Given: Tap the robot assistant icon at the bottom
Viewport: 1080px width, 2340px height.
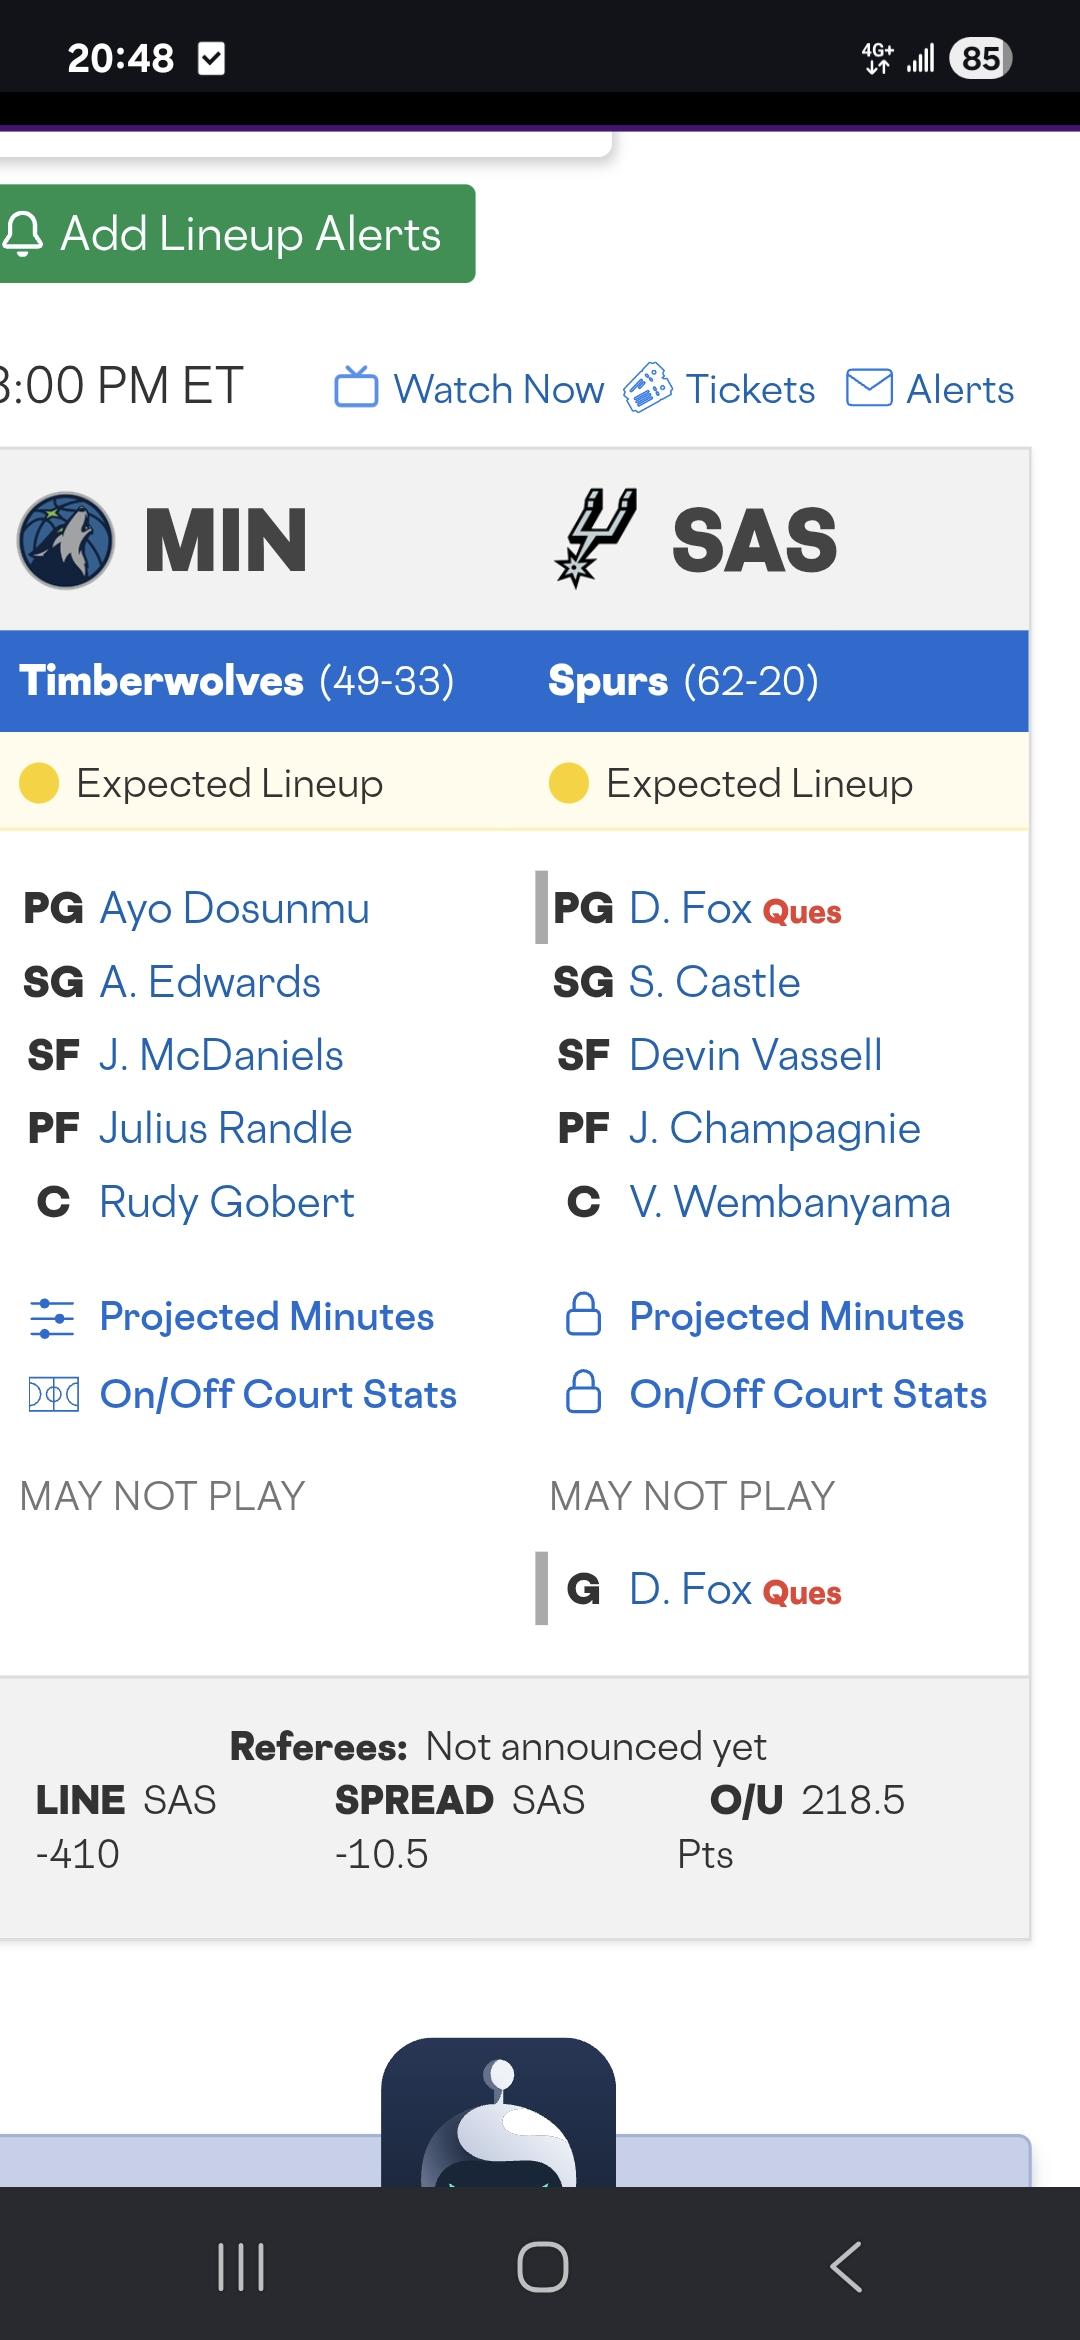Looking at the screenshot, I should [x=498, y=2112].
